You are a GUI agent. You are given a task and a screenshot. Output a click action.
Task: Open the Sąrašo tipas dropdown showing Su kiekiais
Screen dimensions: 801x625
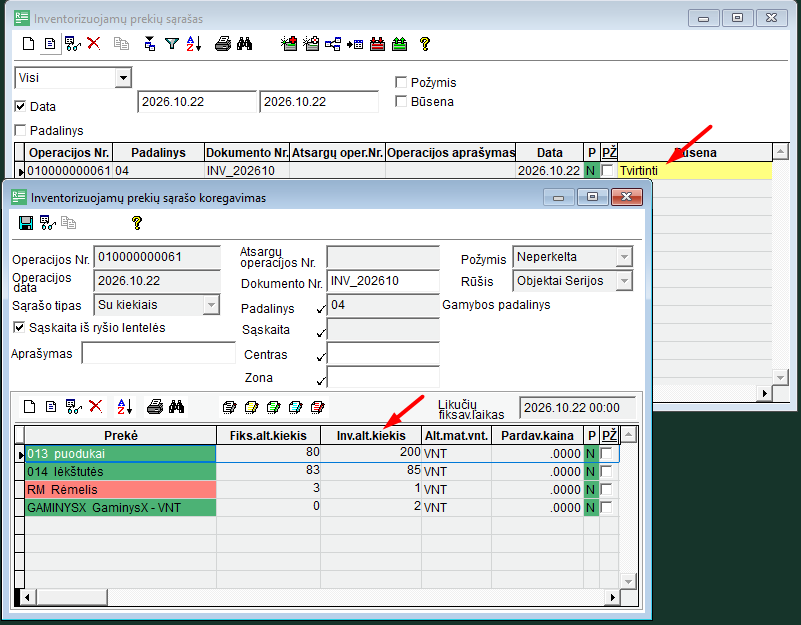click(210, 305)
